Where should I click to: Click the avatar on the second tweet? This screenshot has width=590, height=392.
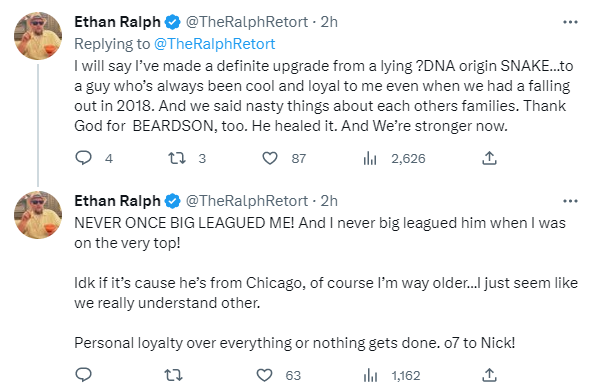pos(38,215)
